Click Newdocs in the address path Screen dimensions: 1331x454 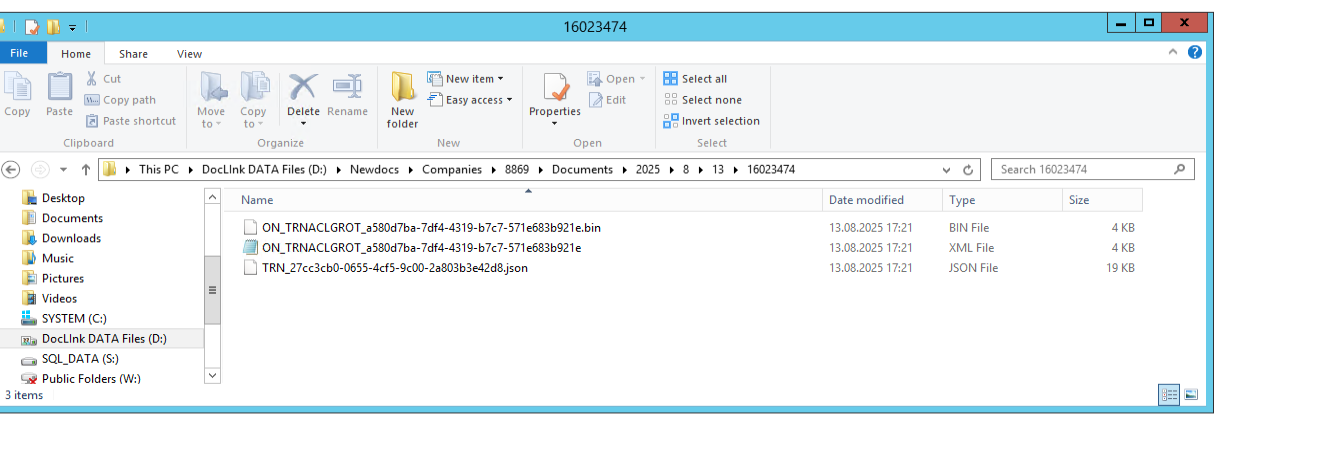374,169
